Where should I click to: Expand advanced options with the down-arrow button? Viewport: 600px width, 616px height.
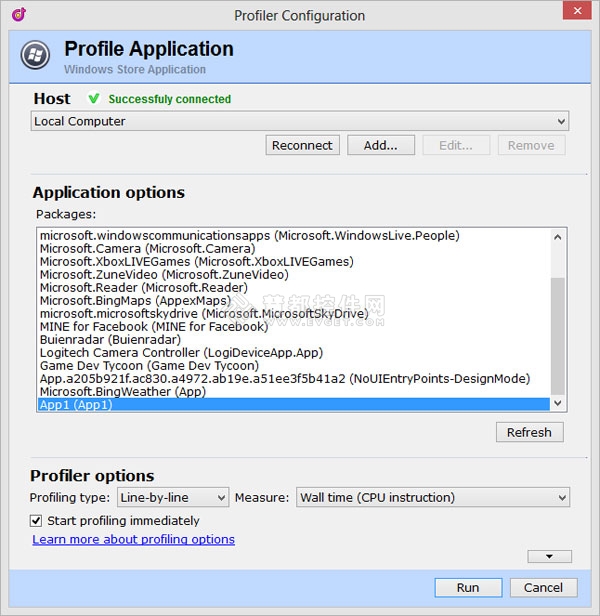(550, 556)
